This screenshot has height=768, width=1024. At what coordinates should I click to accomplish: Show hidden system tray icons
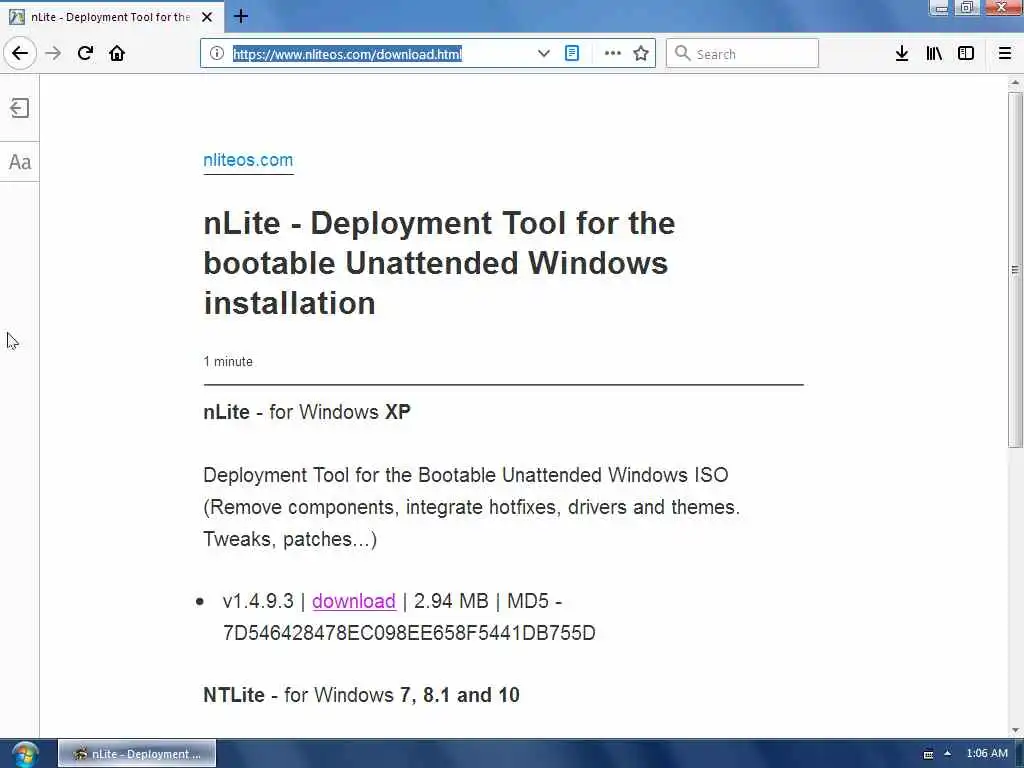click(948, 753)
